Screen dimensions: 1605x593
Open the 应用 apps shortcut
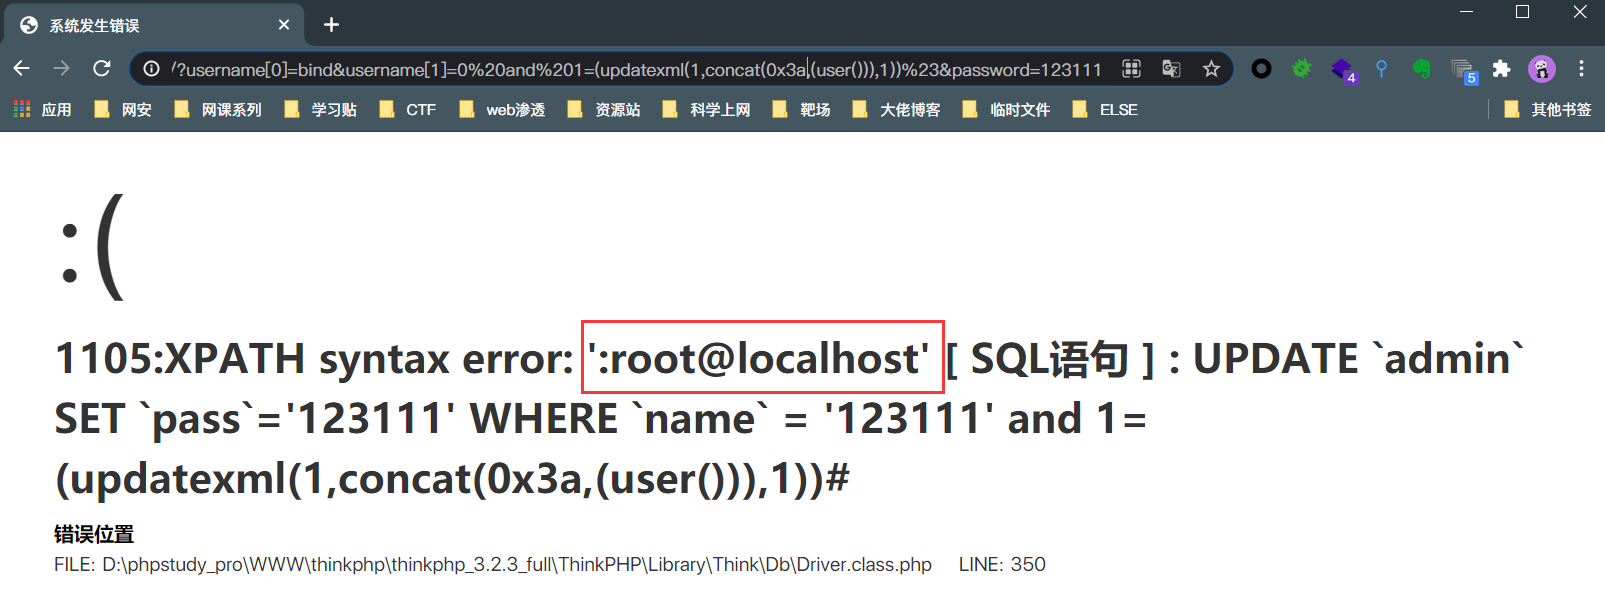coord(43,109)
